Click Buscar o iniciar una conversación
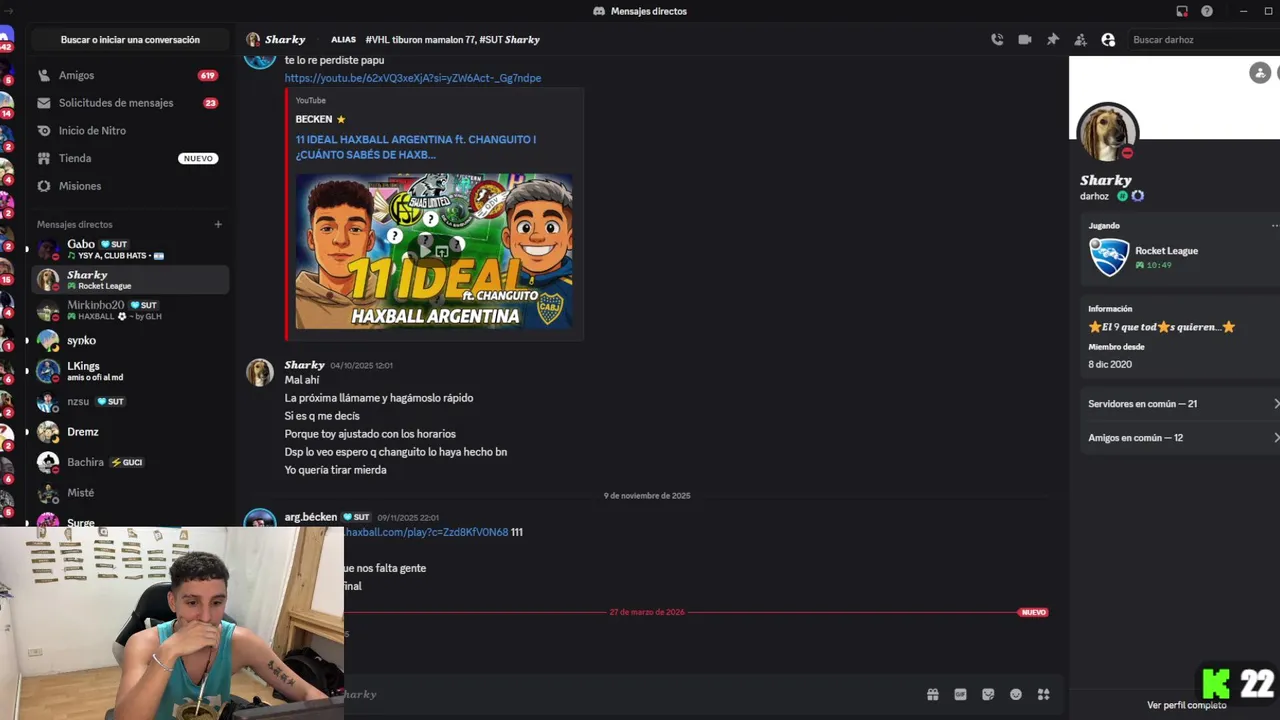Viewport: 1280px width, 720px height. [130, 40]
